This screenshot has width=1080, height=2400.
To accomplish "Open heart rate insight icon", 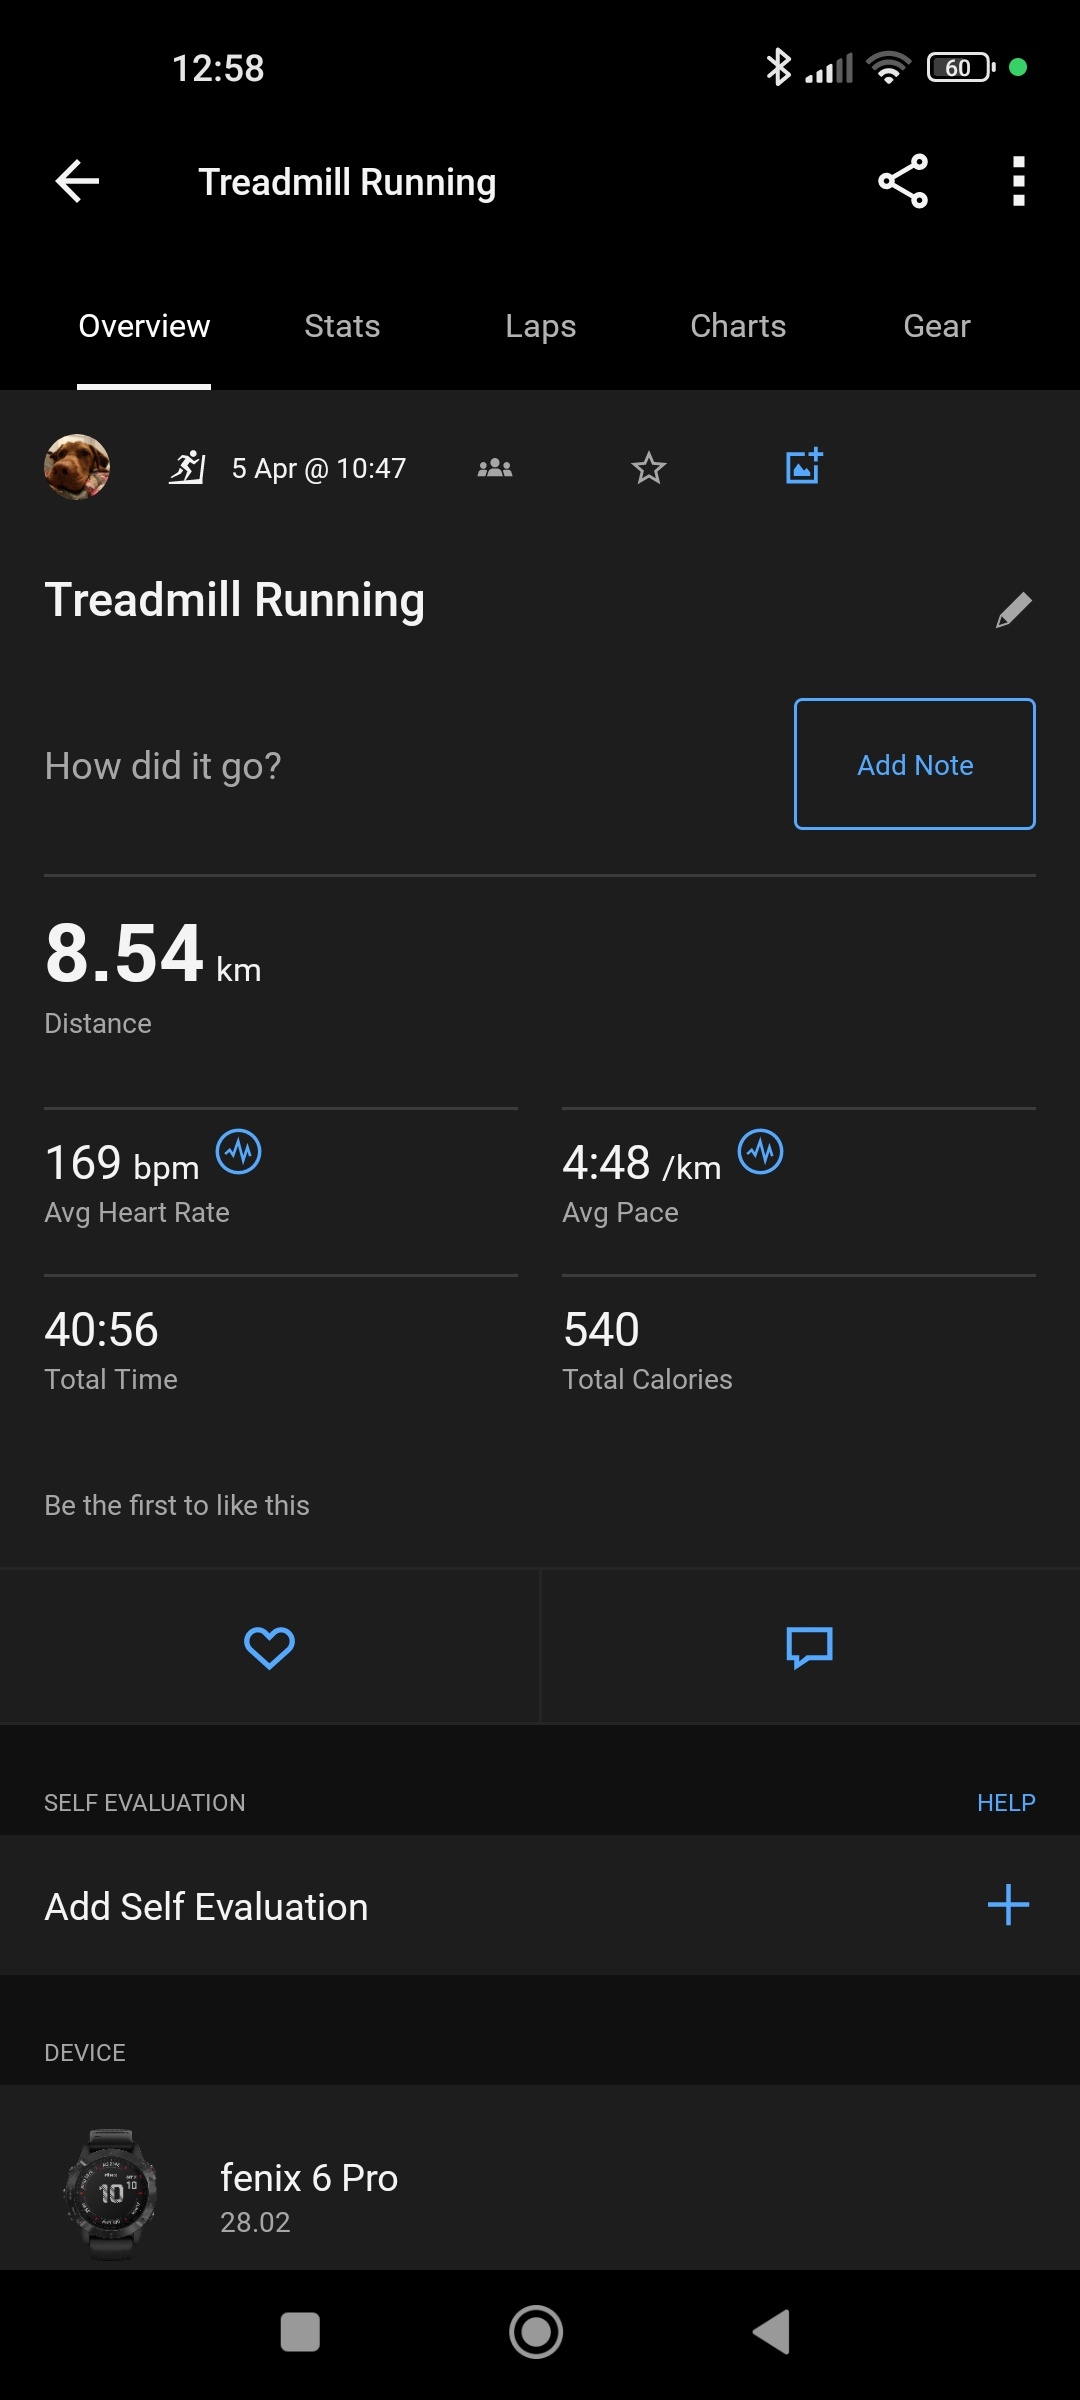I will pyautogui.click(x=239, y=1152).
